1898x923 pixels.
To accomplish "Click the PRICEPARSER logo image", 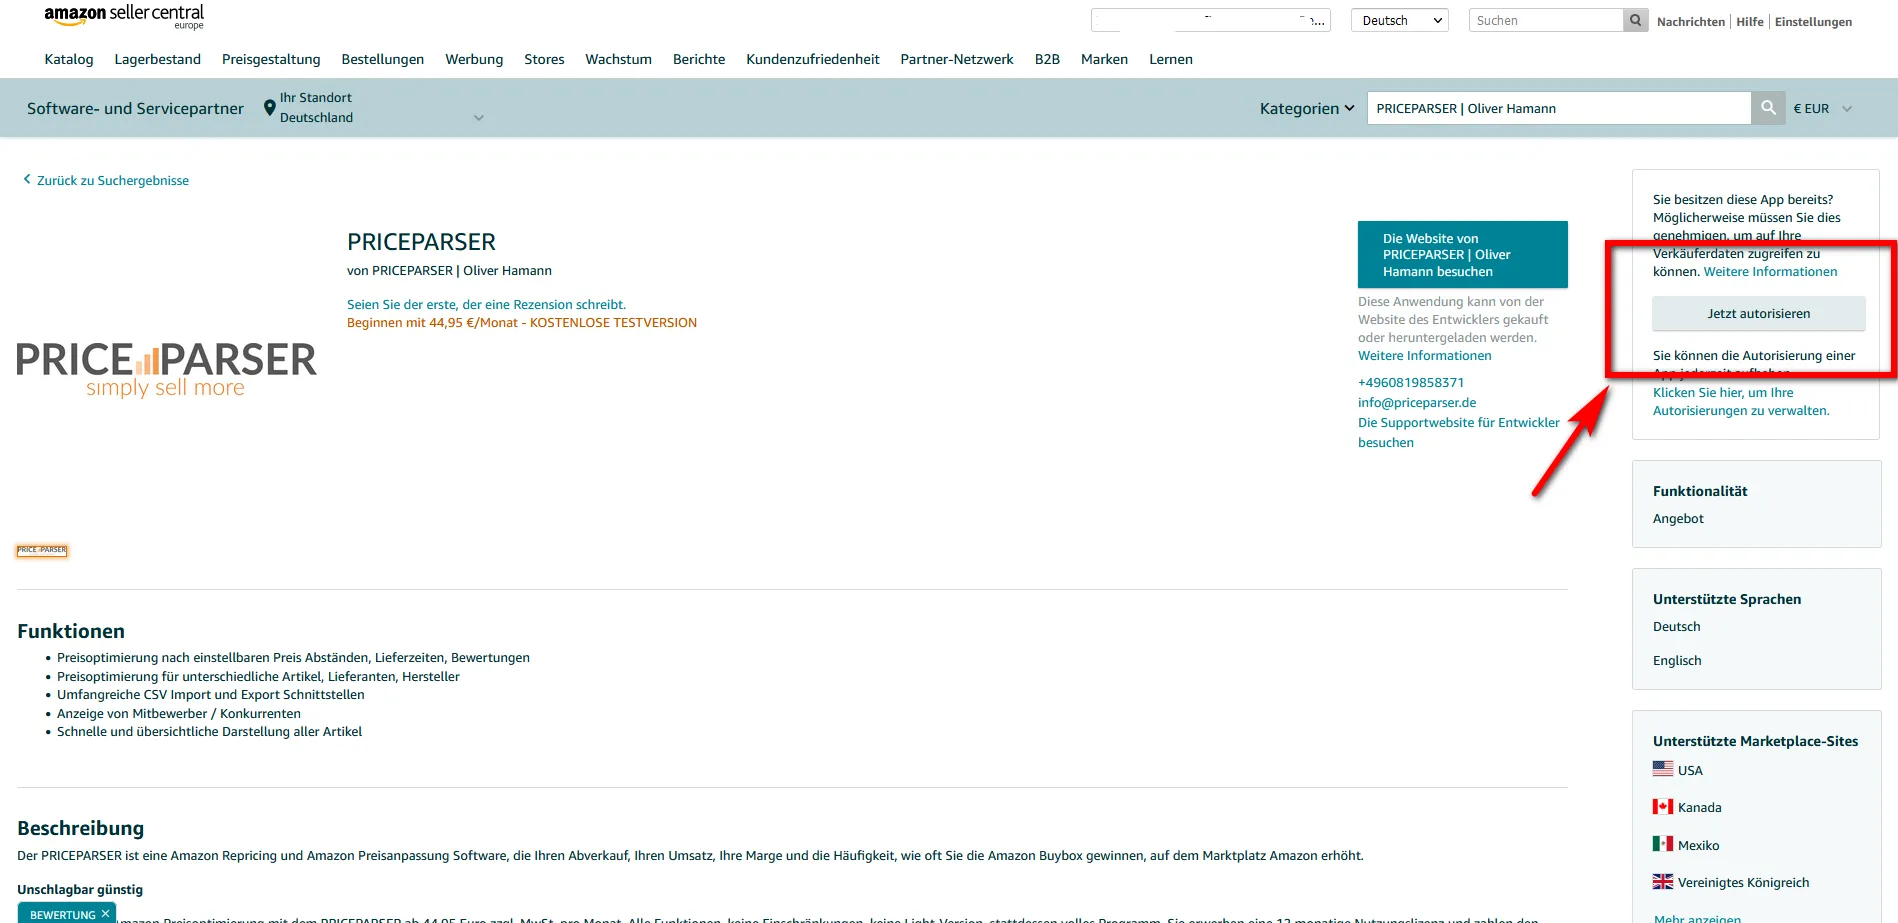I will [166, 369].
